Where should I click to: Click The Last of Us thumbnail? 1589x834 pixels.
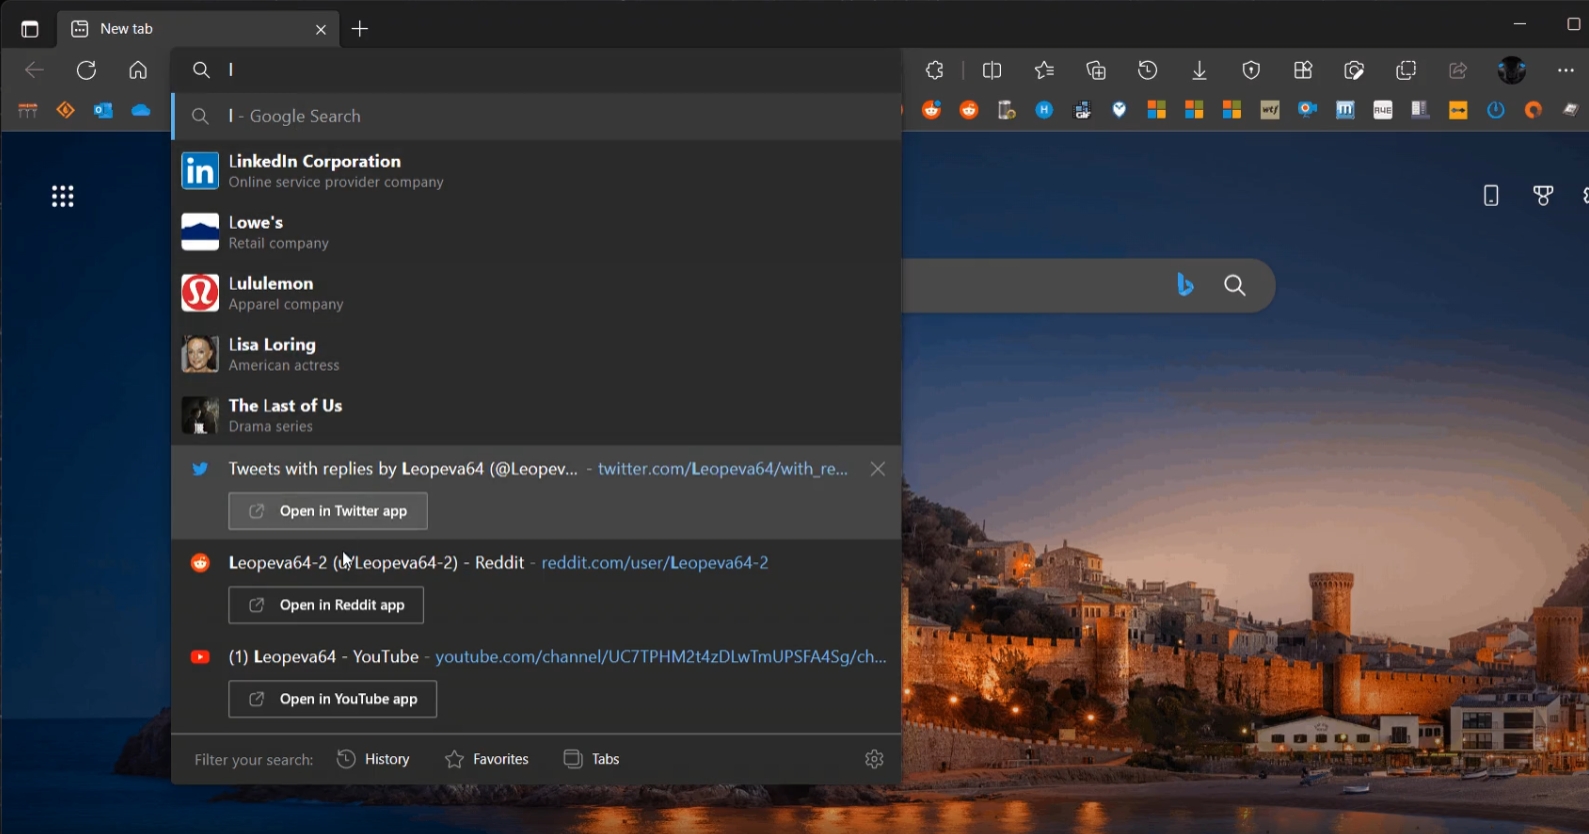pos(200,415)
